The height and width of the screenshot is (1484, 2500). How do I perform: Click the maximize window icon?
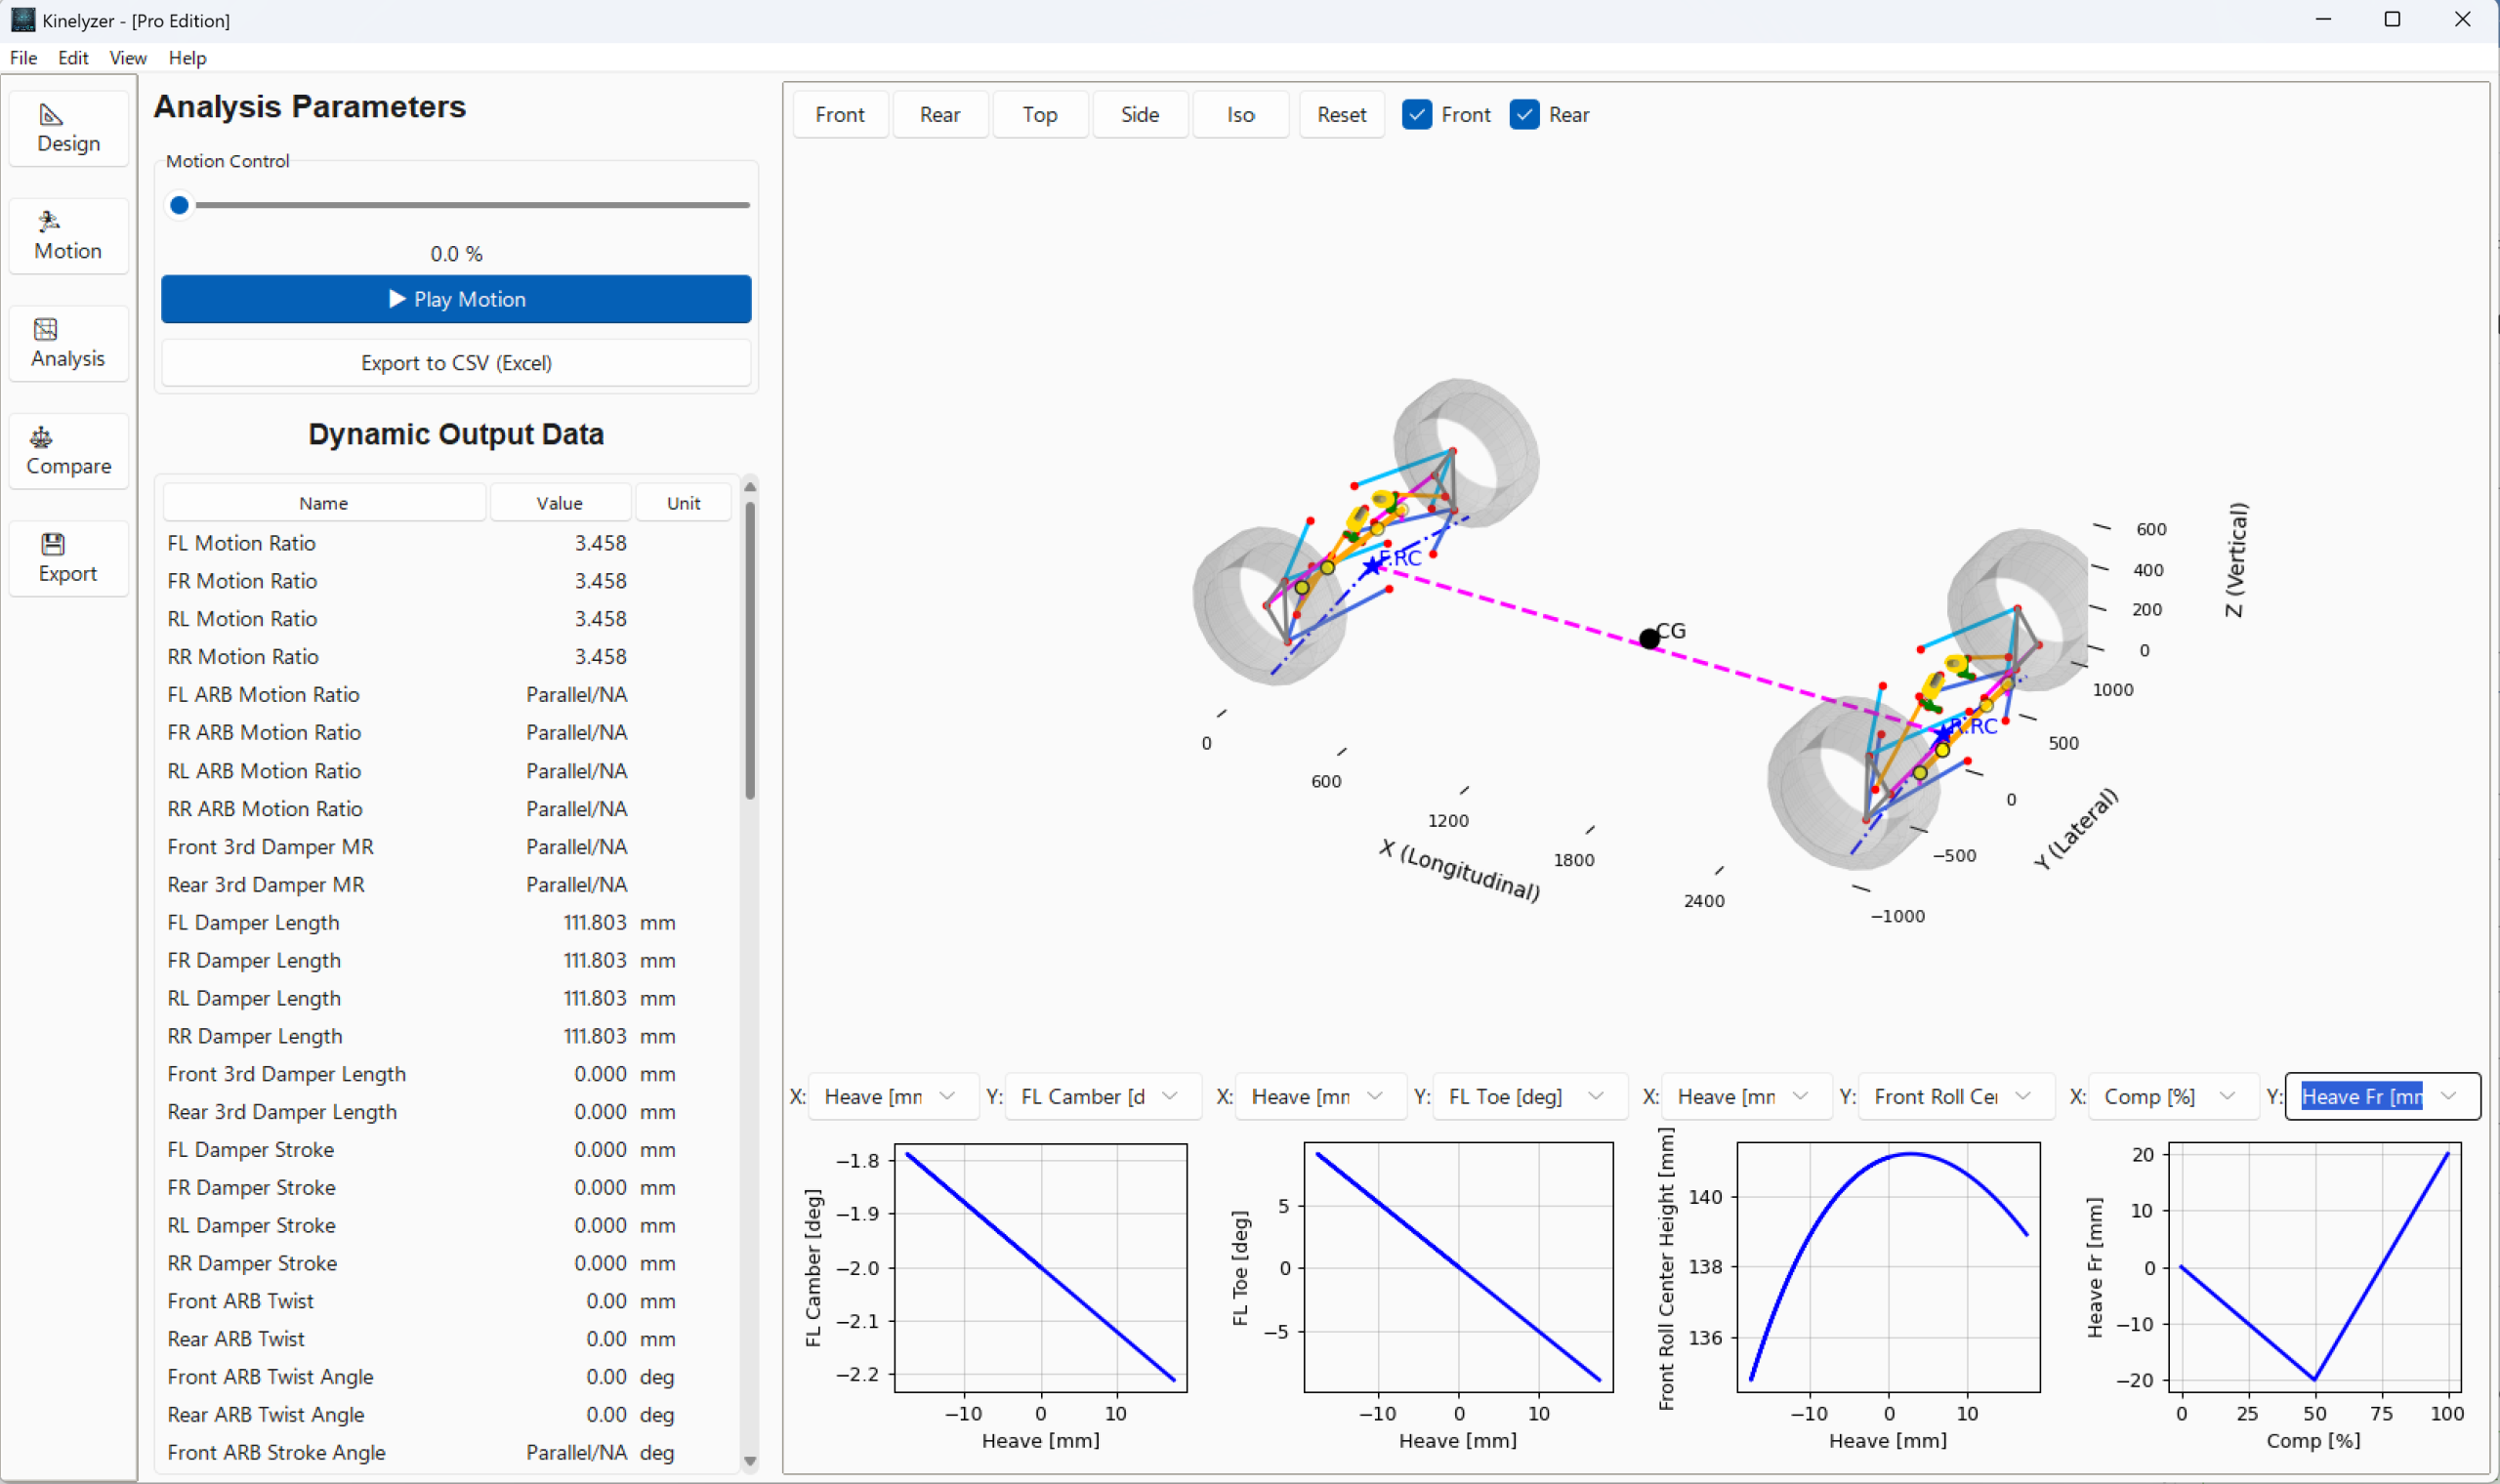click(2392, 20)
